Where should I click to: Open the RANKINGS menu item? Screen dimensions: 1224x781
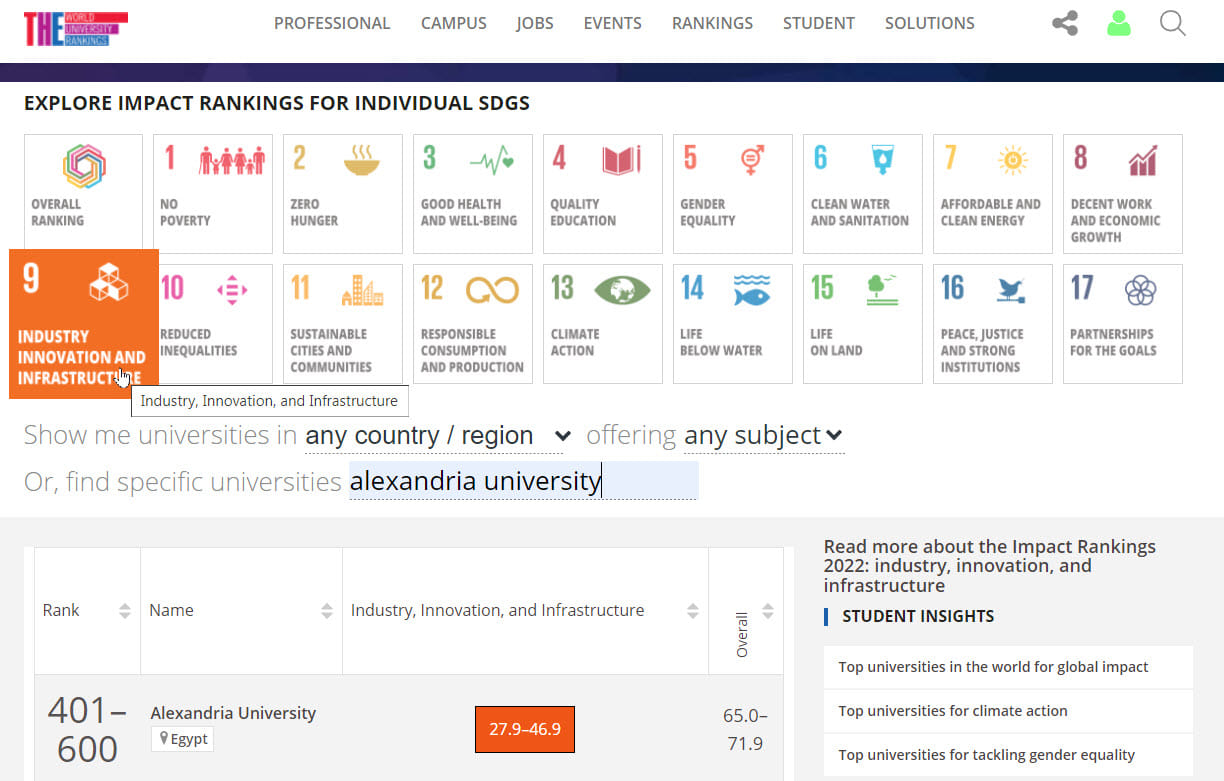(x=712, y=23)
